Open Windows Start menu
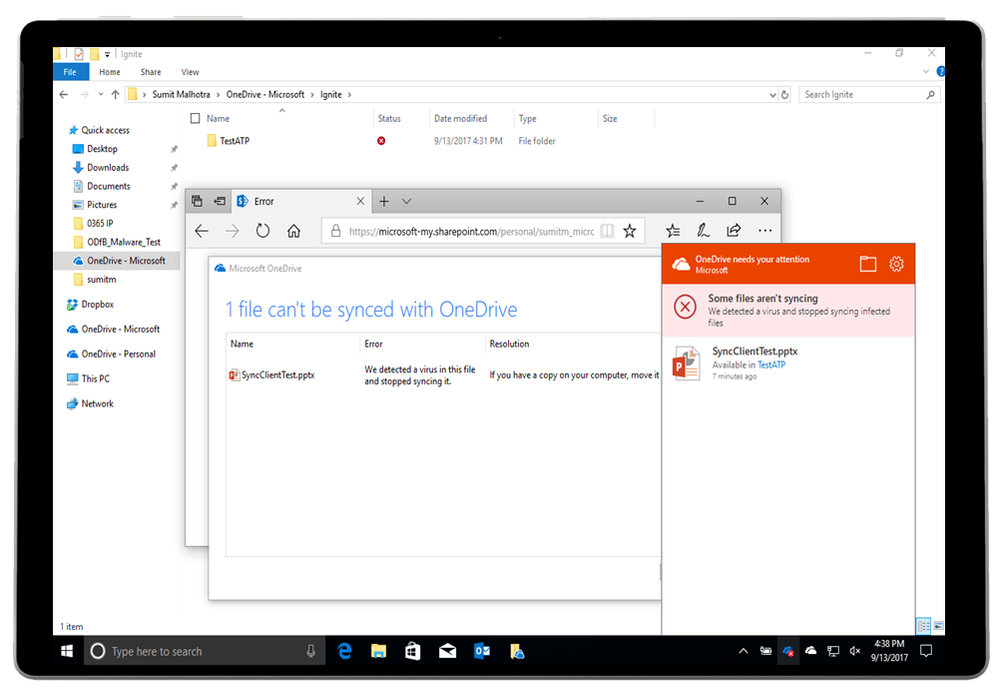 [x=67, y=651]
